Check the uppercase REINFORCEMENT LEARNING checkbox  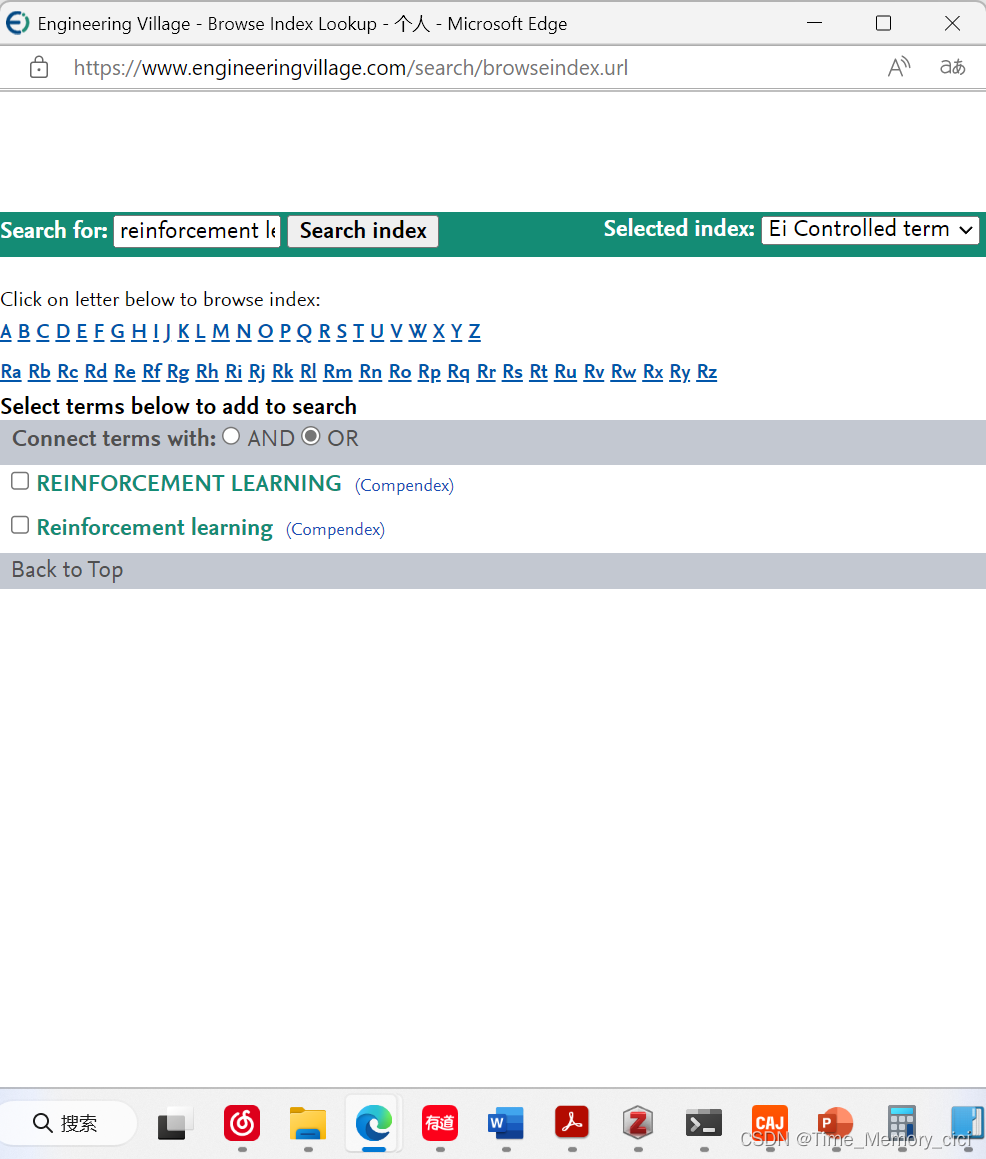[20, 481]
